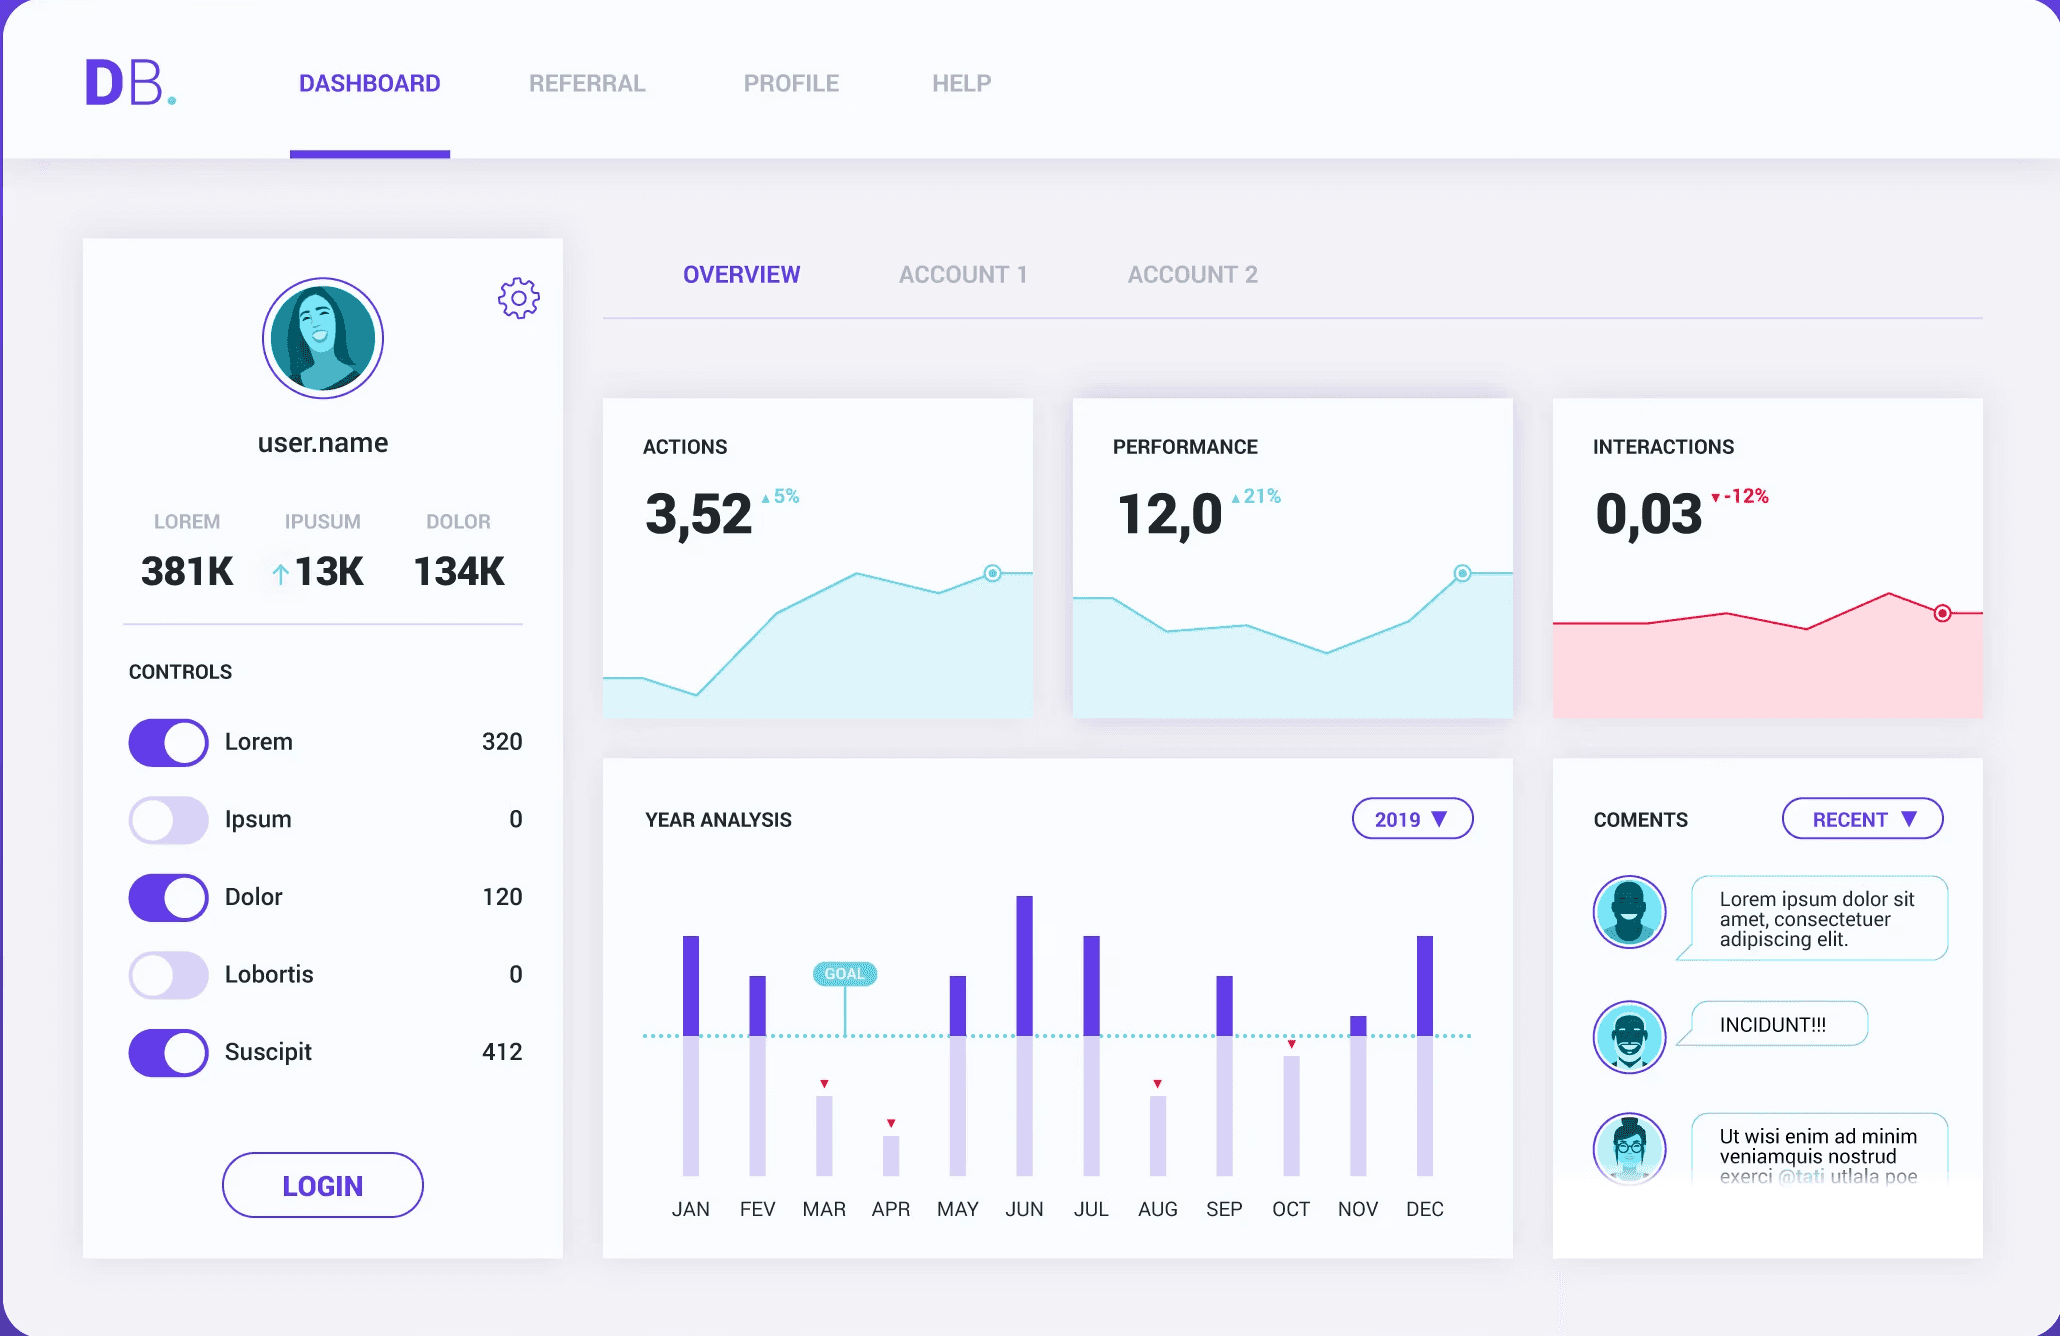Click the red down marker above MAR bar

[824, 1084]
